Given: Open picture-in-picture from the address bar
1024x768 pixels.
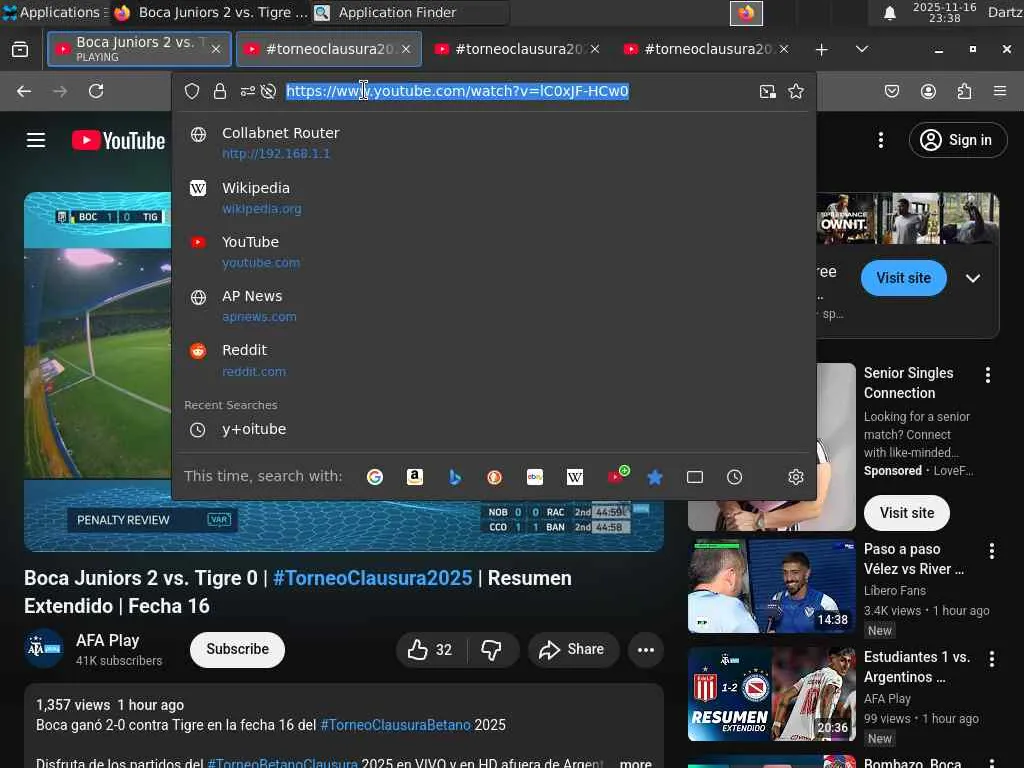Looking at the screenshot, I should 767,91.
